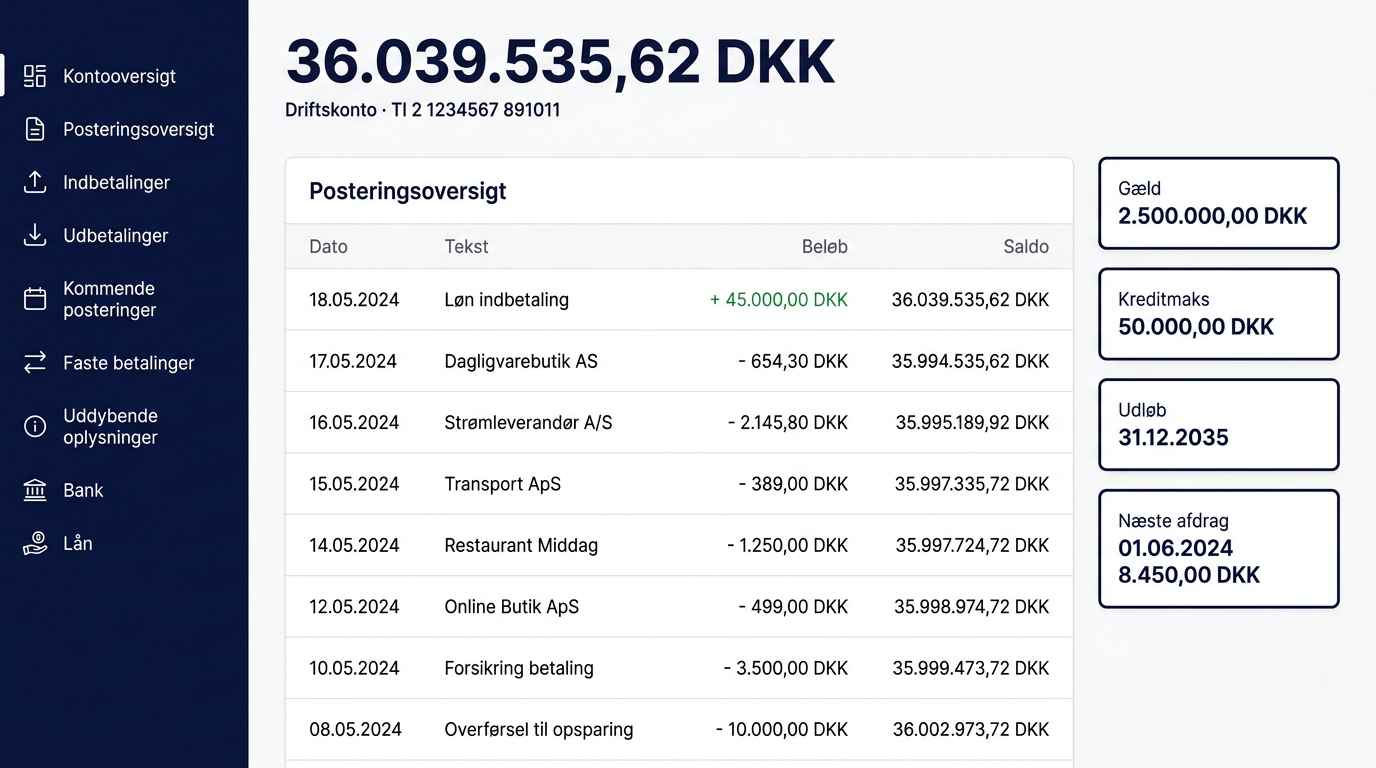Image resolution: width=1376 pixels, height=768 pixels.
Task: Click the Faste betalinger arrows icon
Action: 35,363
